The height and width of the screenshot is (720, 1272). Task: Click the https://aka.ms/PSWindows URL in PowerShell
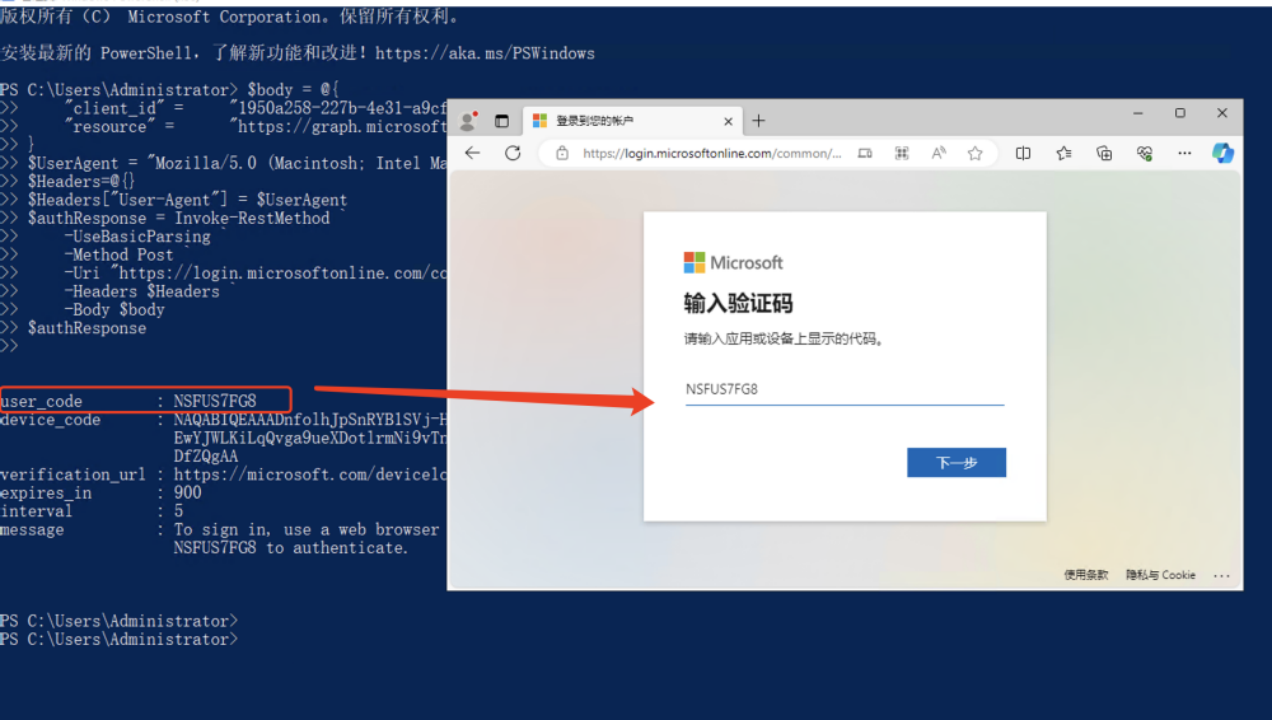[485, 53]
